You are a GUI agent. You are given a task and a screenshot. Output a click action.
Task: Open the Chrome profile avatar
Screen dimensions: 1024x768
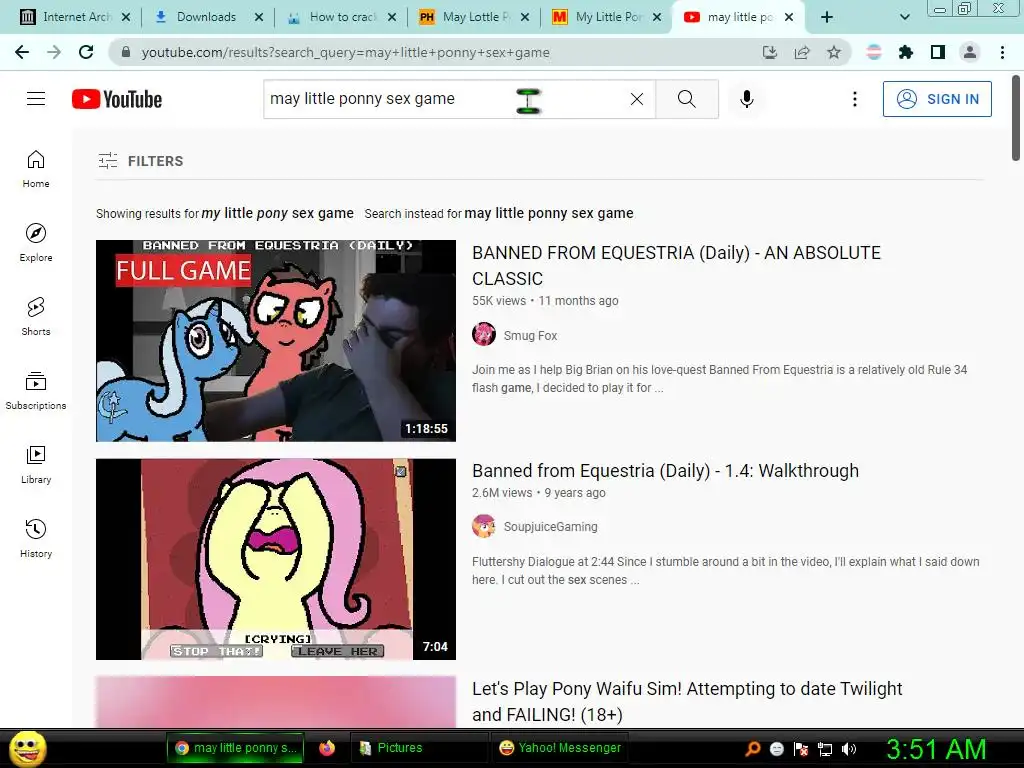click(970, 52)
